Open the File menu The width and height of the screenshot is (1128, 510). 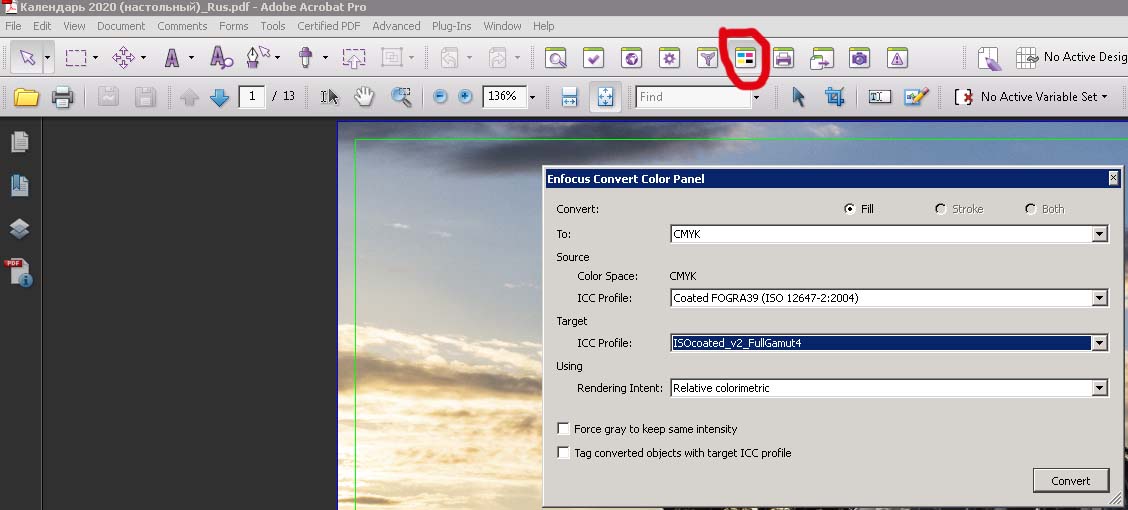tap(13, 26)
